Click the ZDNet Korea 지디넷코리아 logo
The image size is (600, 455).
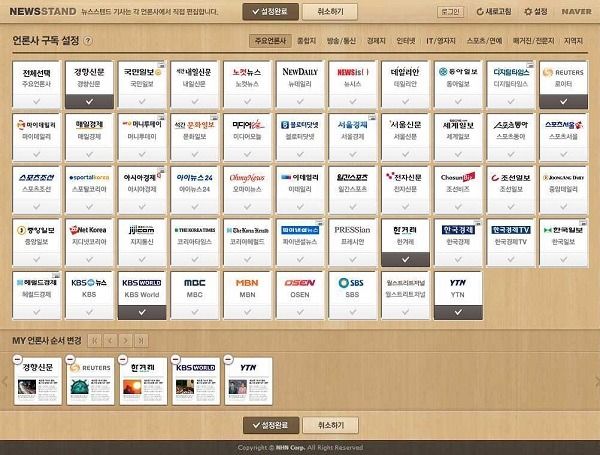[x=88, y=230]
